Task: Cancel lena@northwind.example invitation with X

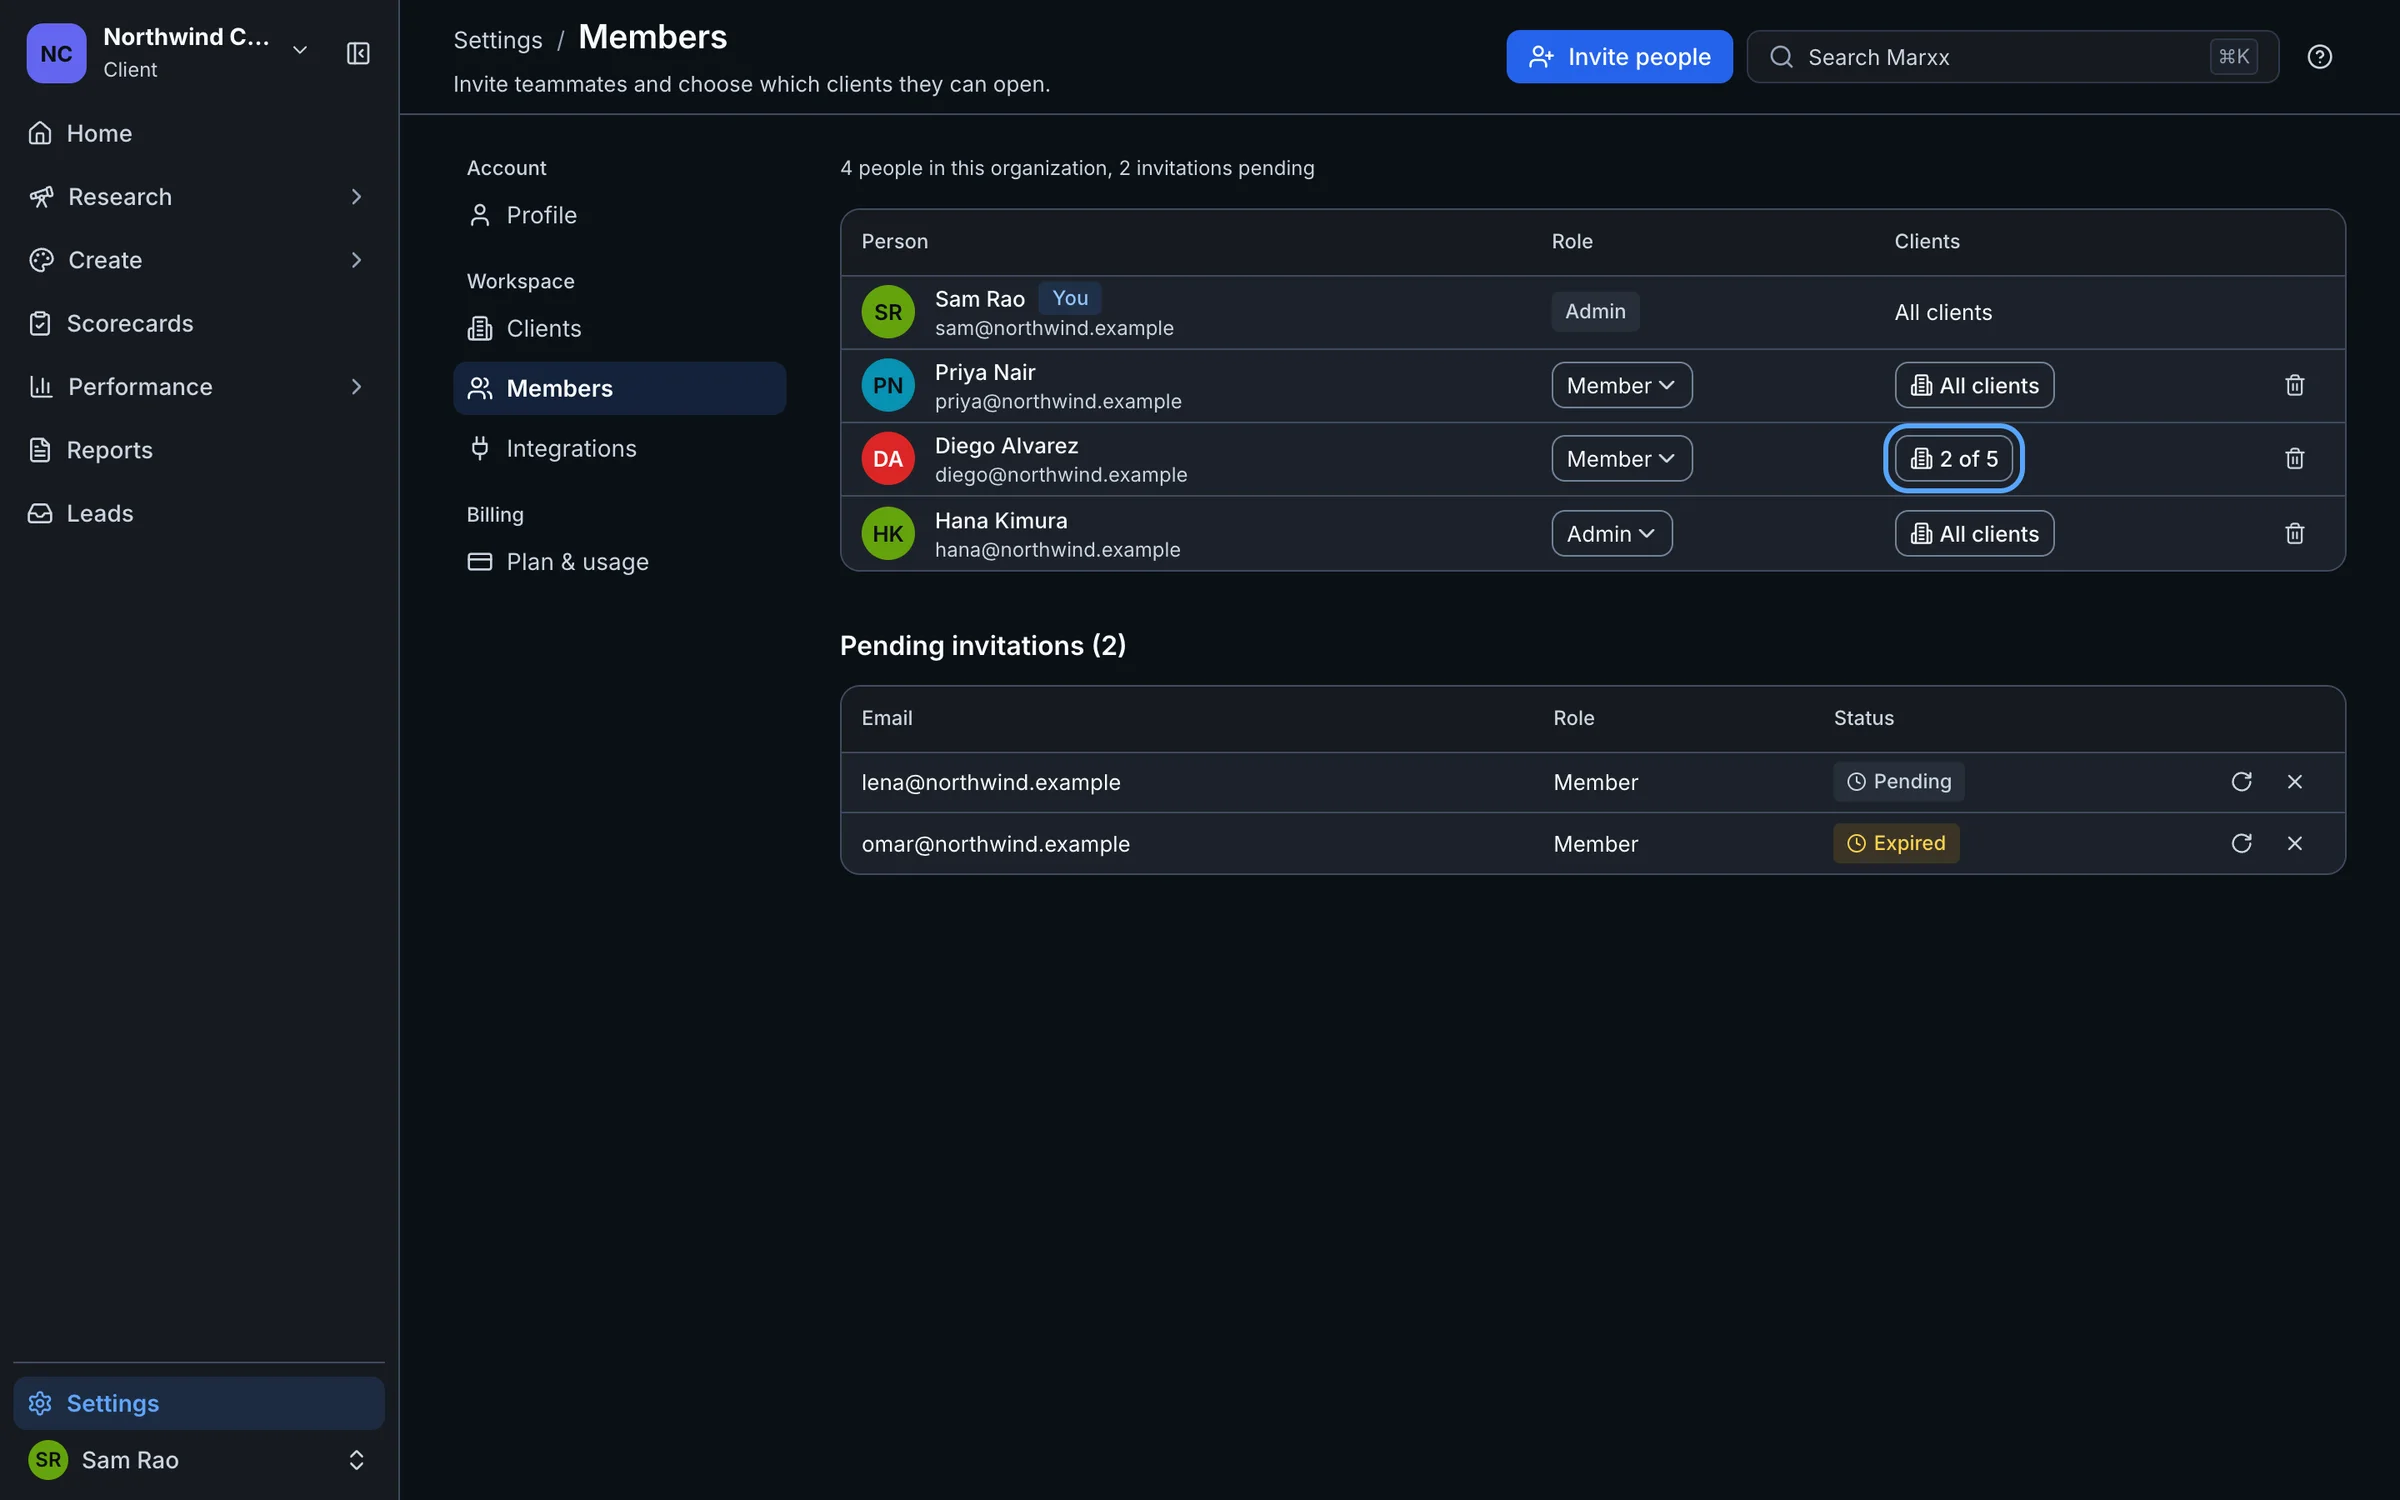Action: tap(2294, 781)
